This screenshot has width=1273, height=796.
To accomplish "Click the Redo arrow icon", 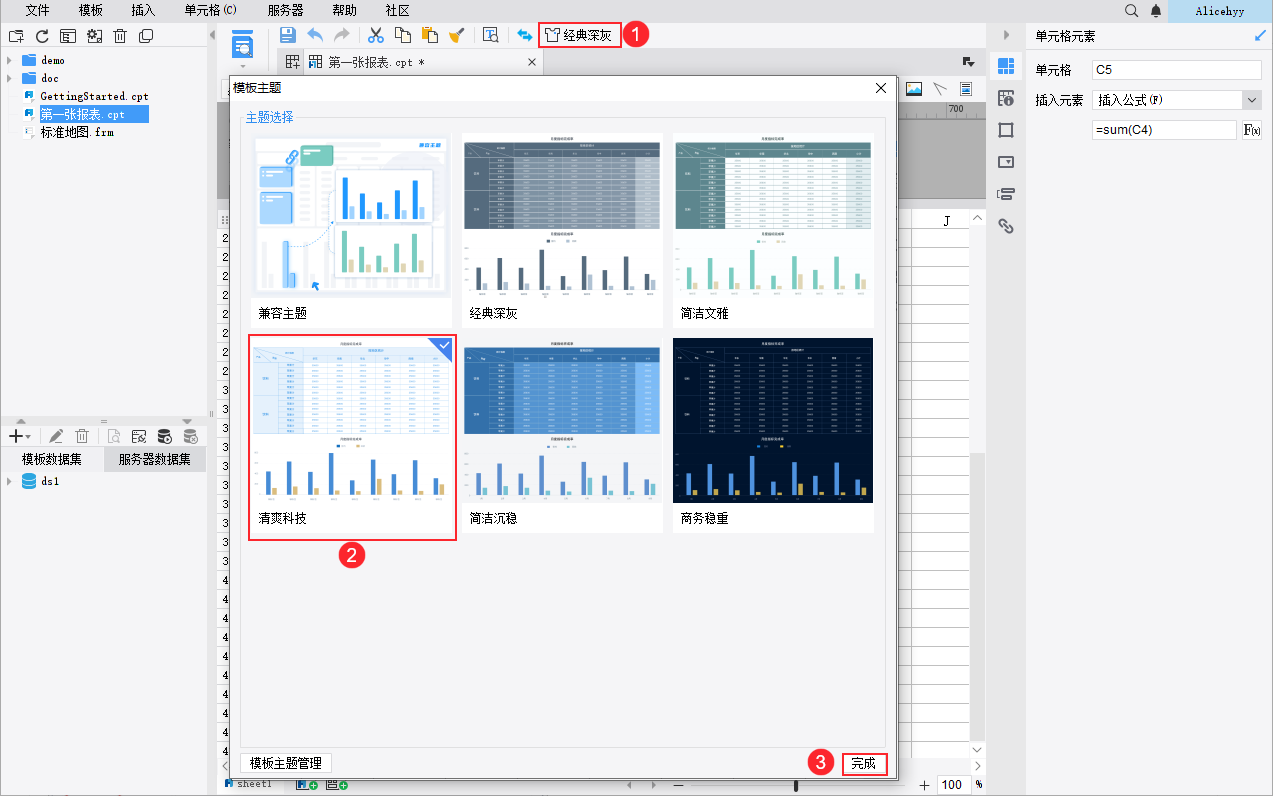I will tap(341, 35).
